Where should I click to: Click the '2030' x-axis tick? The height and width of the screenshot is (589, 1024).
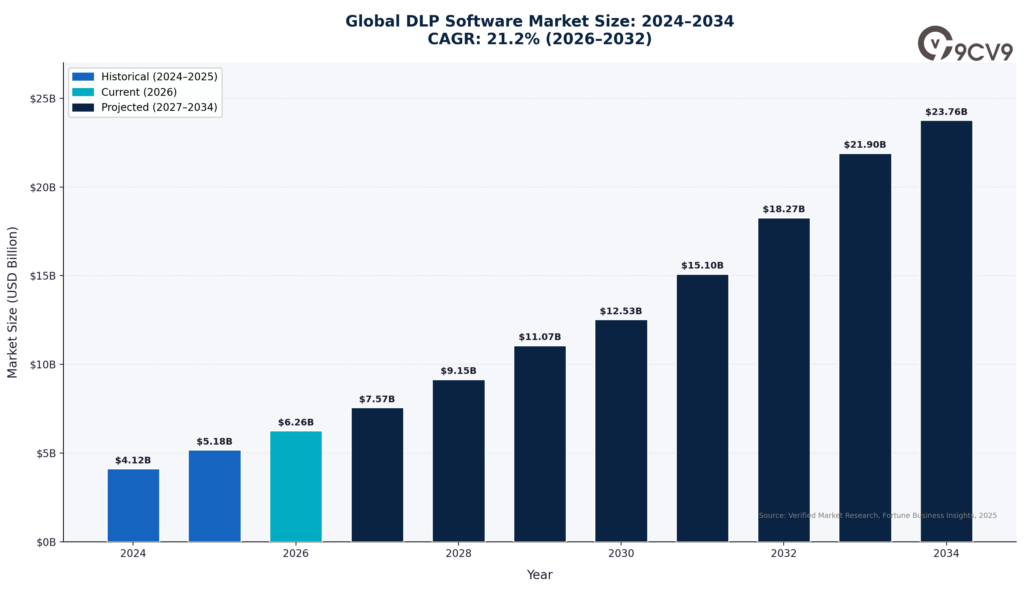click(x=621, y=554)
